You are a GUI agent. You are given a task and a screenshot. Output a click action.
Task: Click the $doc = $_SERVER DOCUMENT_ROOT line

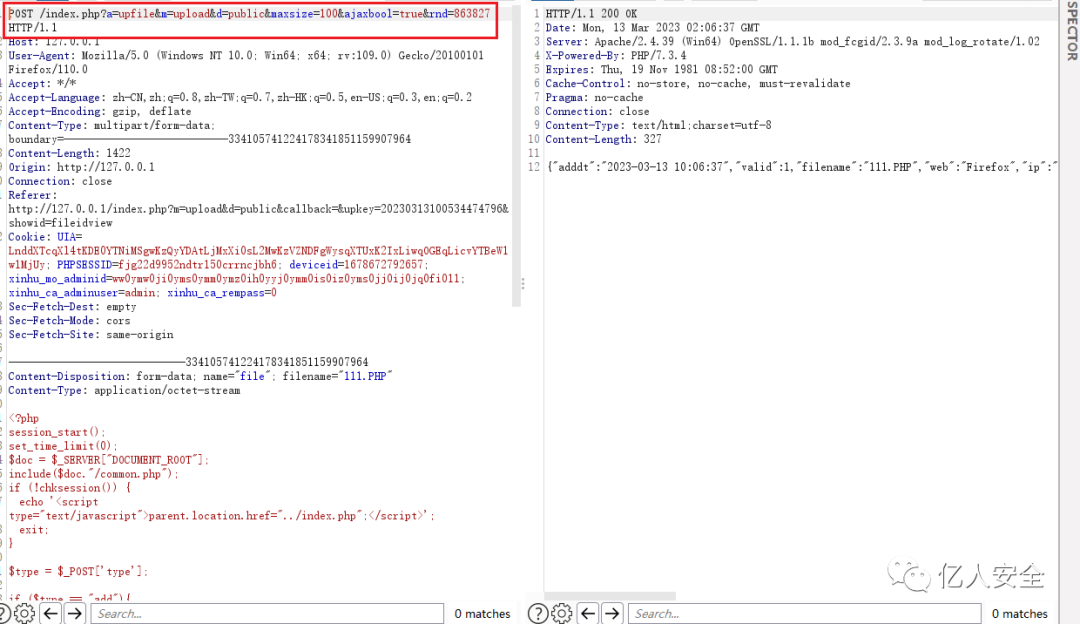click(x=108, y=459)
